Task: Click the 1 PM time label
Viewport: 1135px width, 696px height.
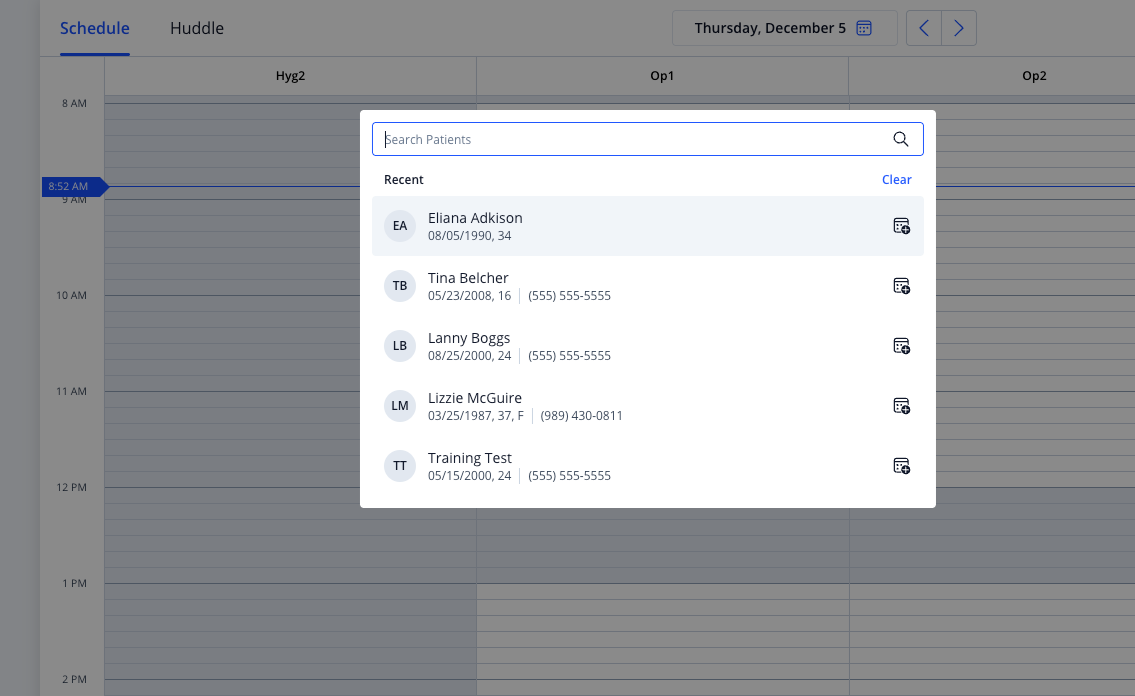Action: [75, 583]
